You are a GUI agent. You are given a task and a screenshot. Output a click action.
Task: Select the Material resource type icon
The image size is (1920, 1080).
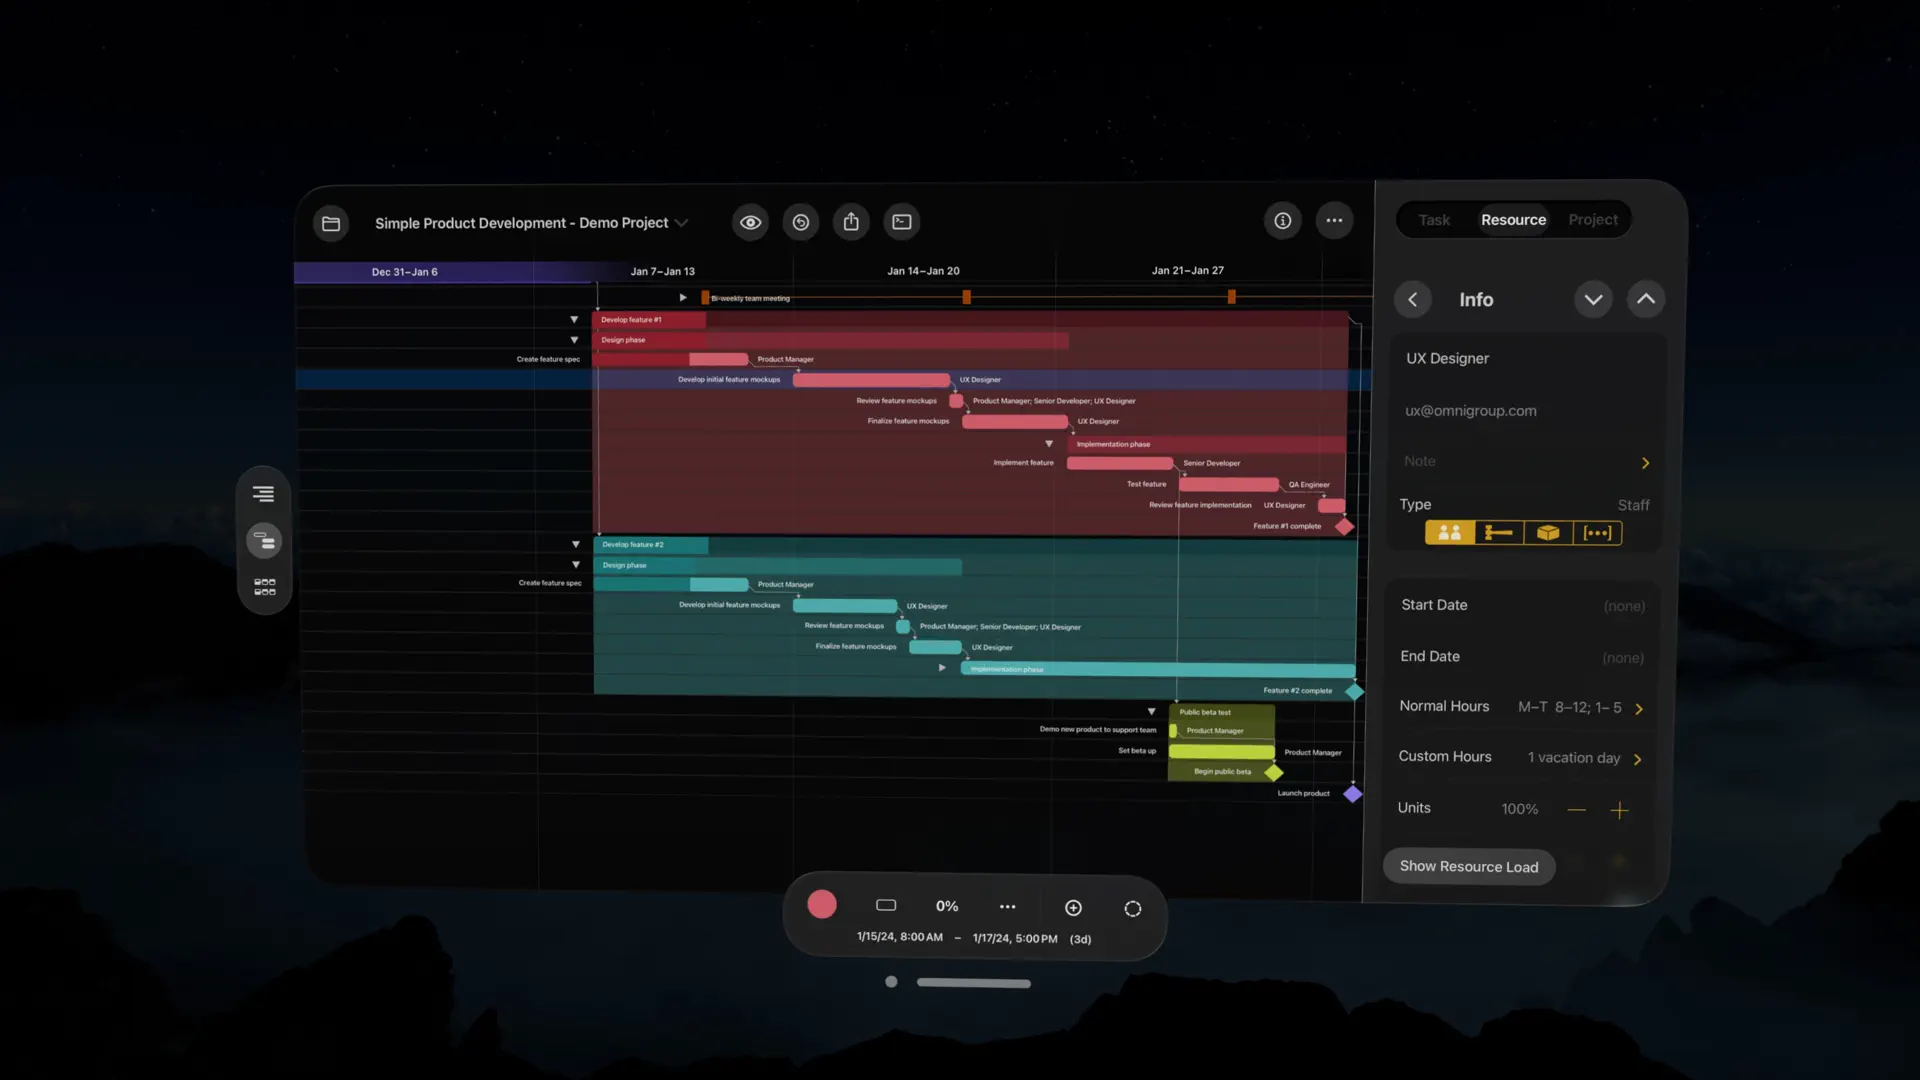coord(1547,533)
